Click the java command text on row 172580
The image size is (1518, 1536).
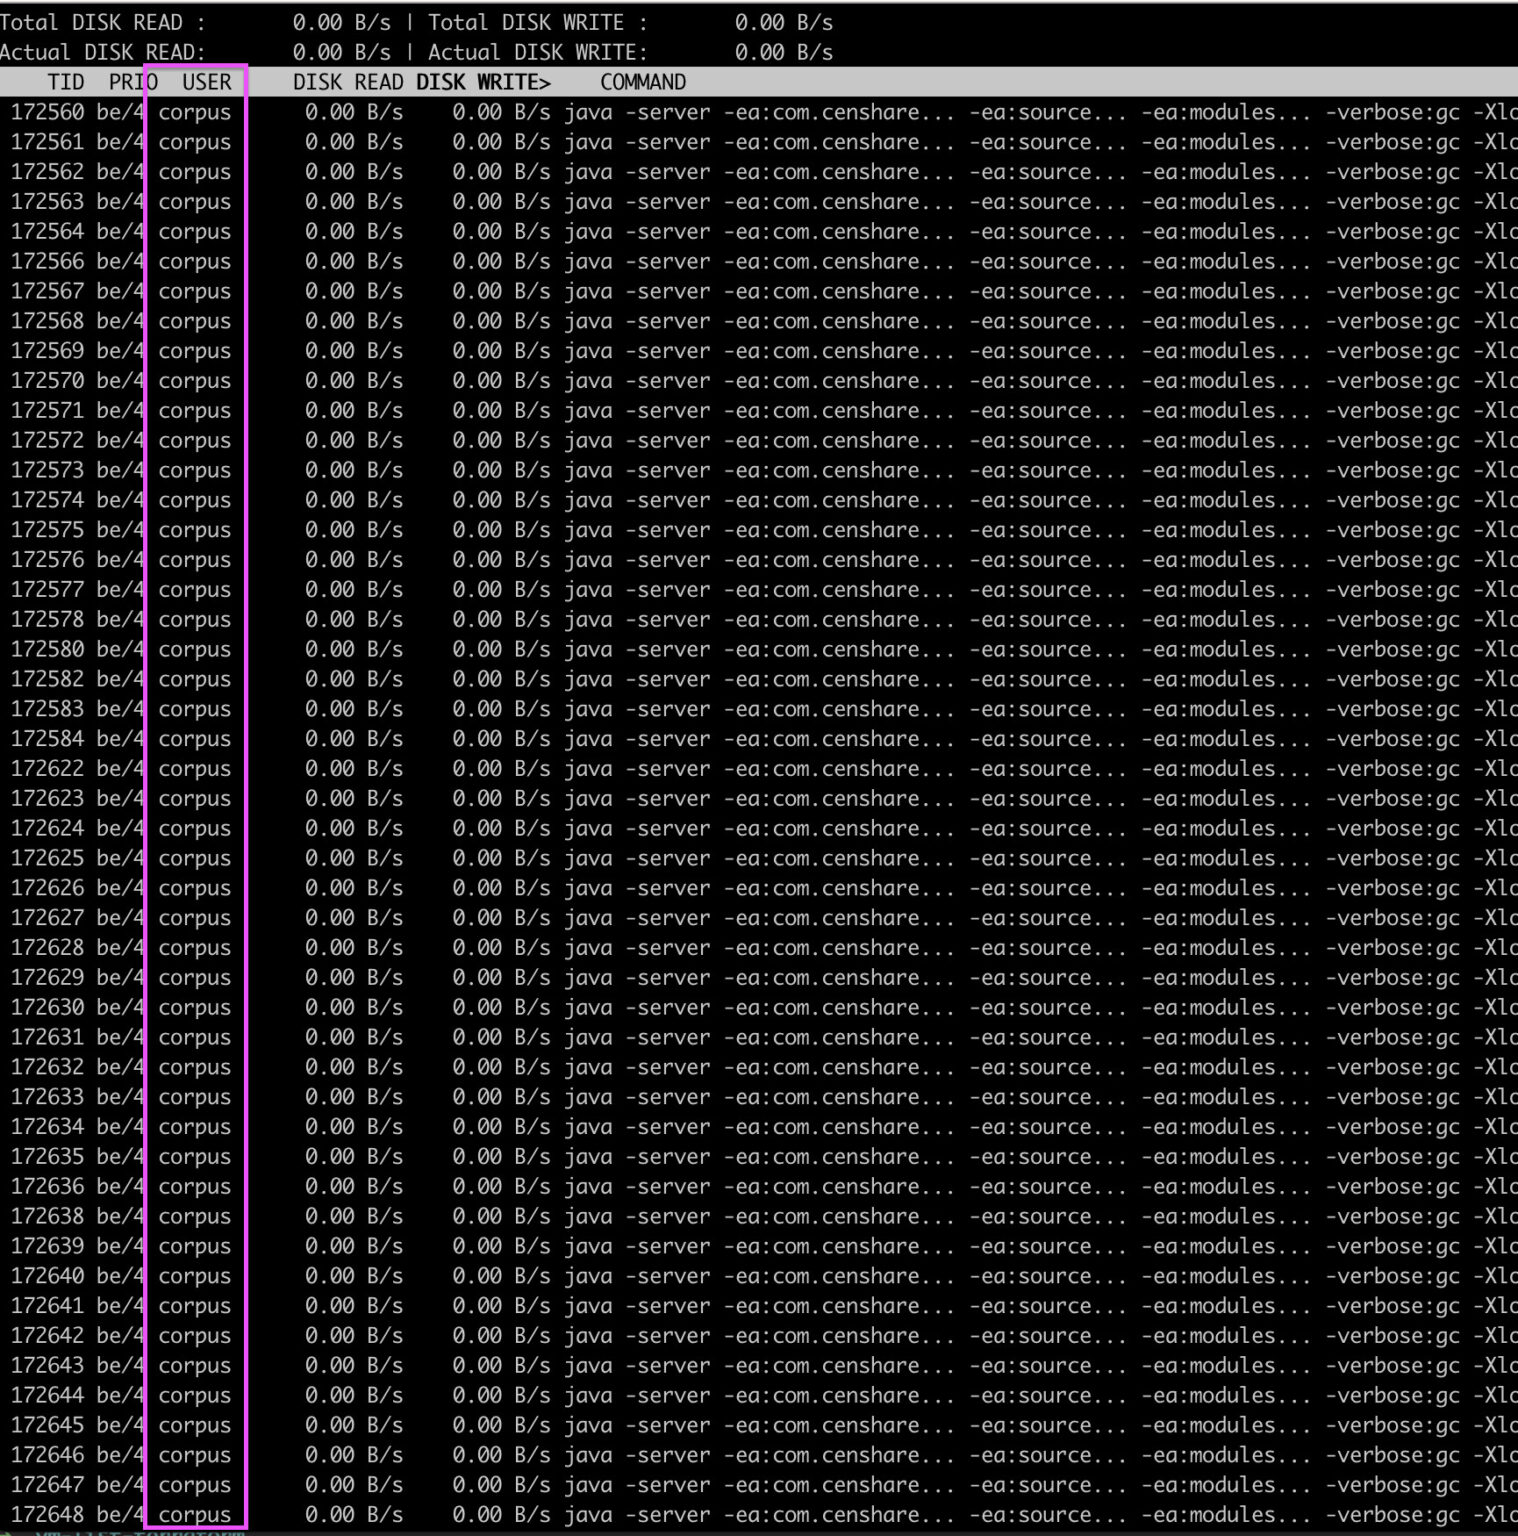pyautogui.click(x=590, y=649)
